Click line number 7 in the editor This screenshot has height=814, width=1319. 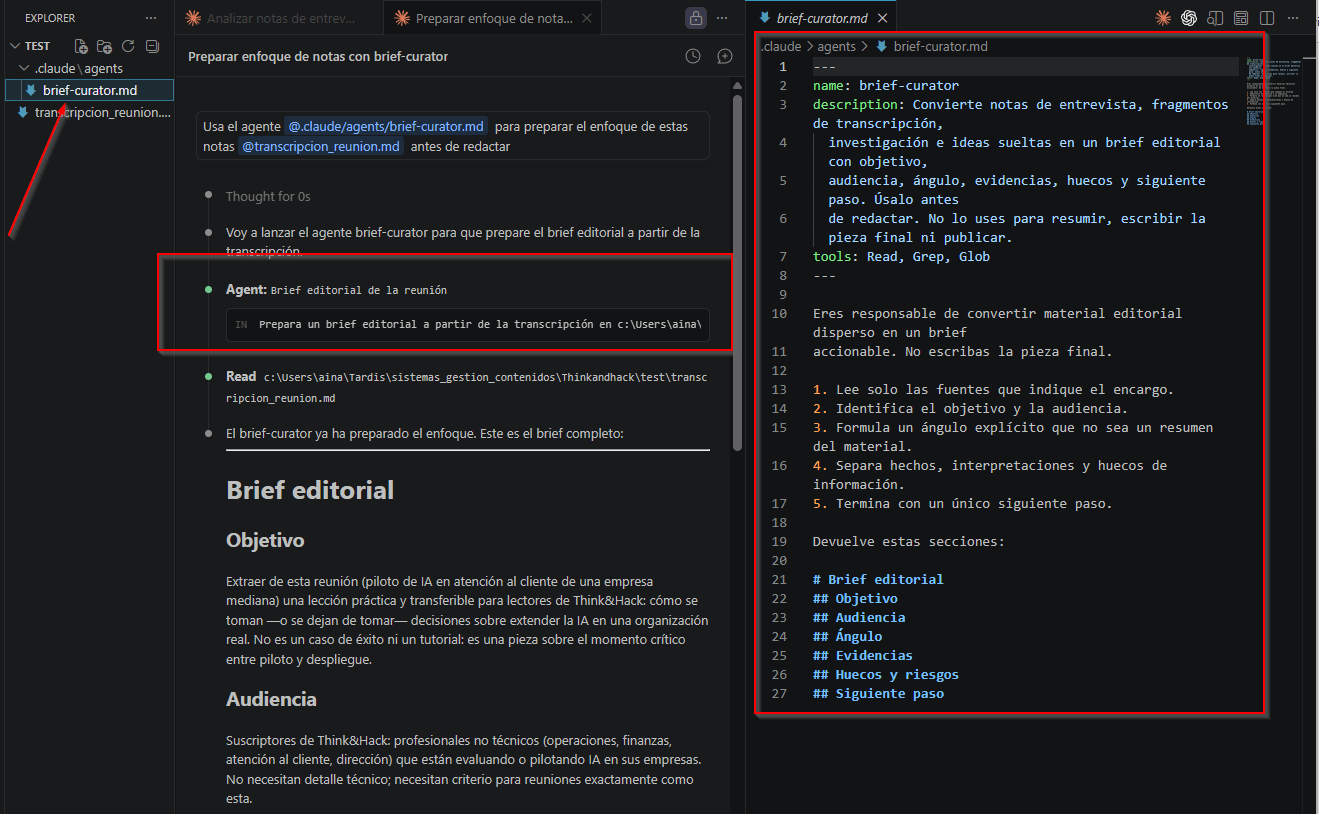[x=783, y=257]
